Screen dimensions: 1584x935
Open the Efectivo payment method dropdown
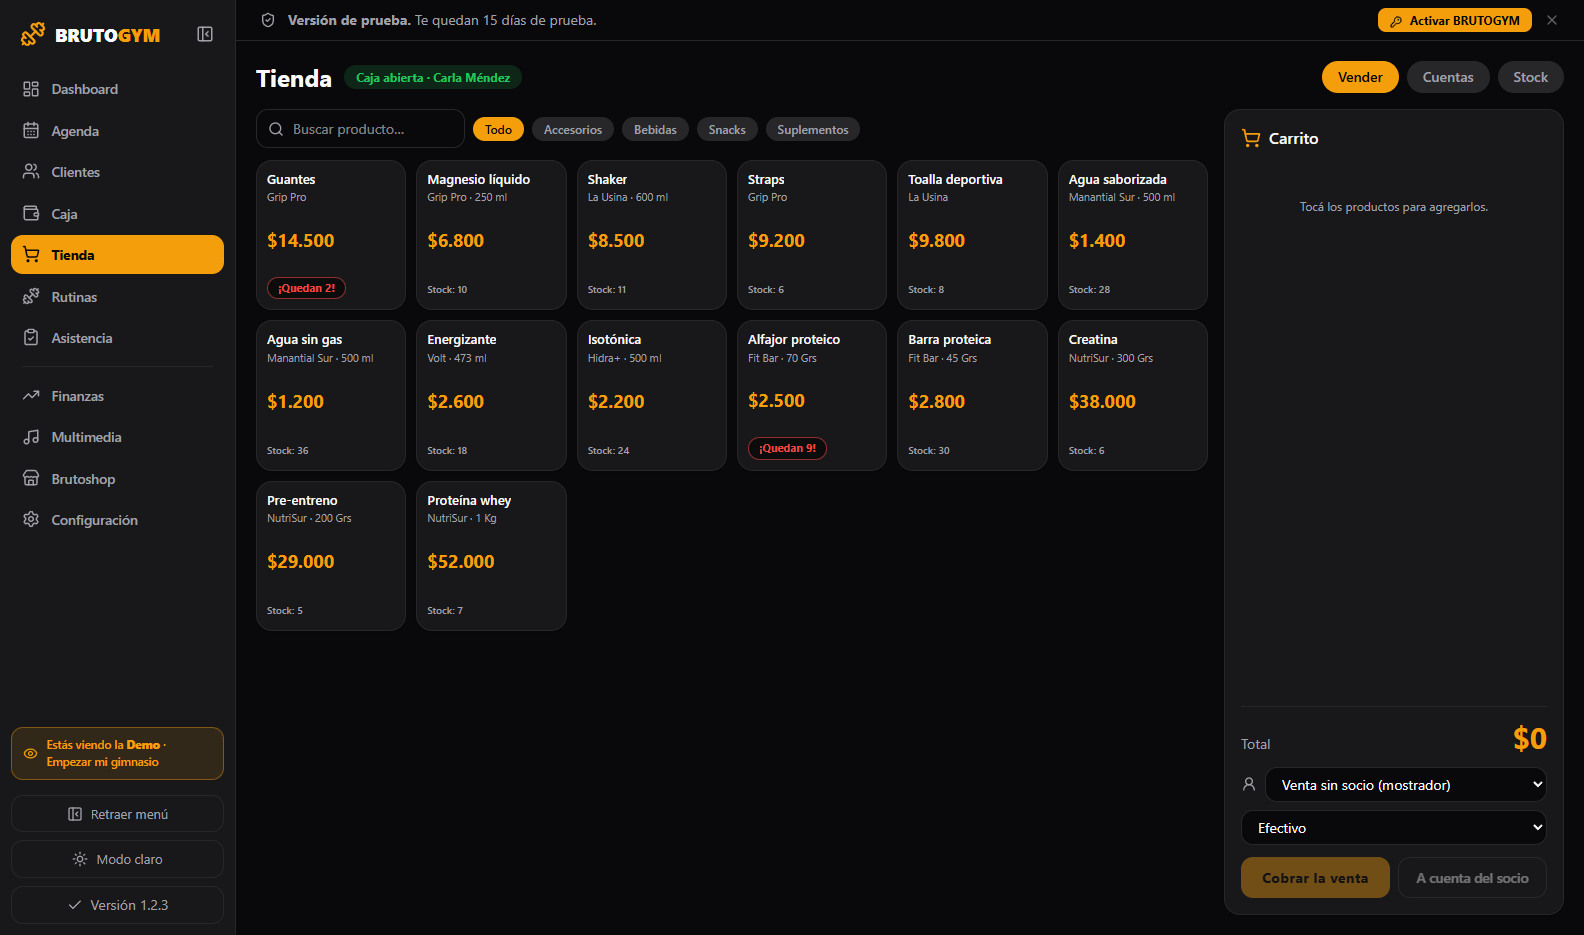1393,828
